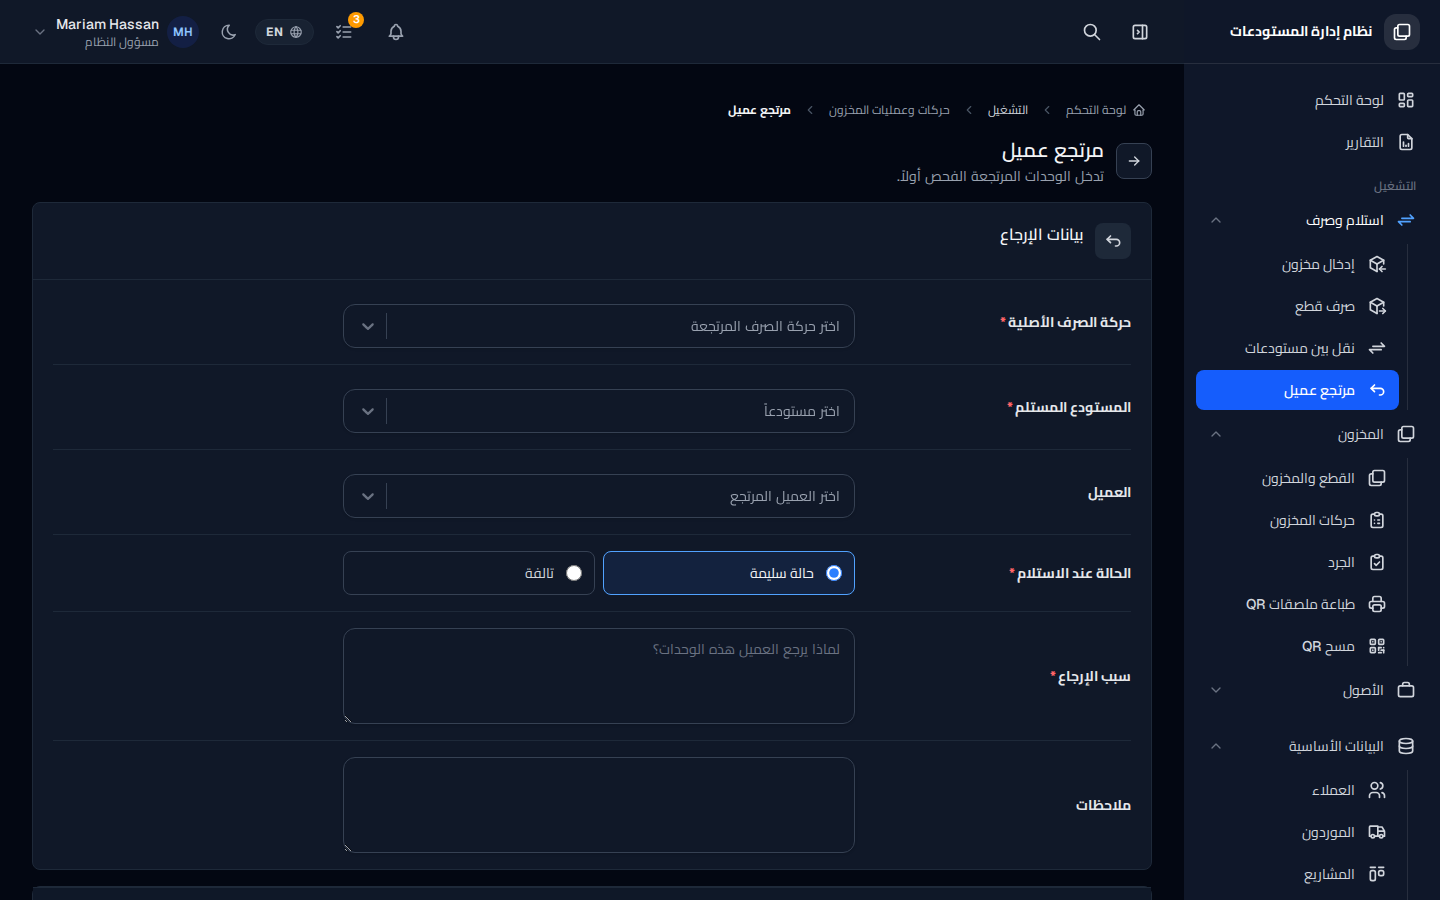The image size is (1440, 900).
Task: Open حركة الصرف الأصلية dropdown
Action: click(599, 326)
